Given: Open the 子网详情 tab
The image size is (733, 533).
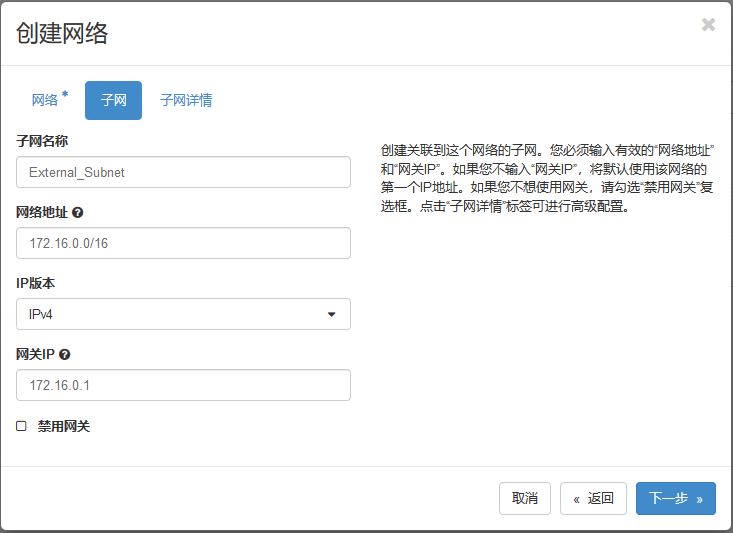Looking at the screenshot, I should [186, 100].
